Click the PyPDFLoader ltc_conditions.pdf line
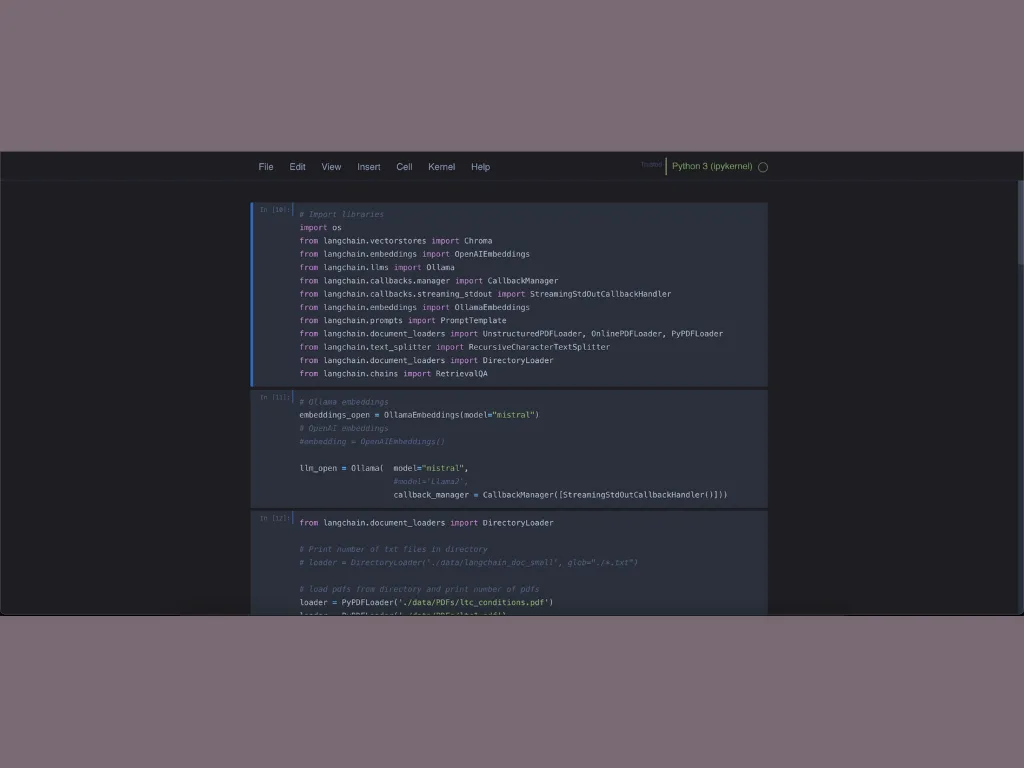This screenshot has height=768, width=1024. (425, 603)
